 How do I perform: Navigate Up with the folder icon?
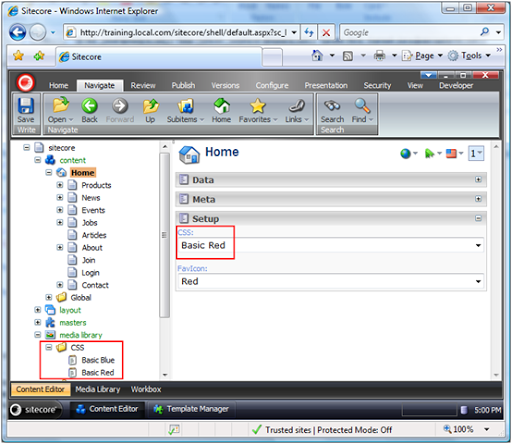(x=151, y=106)
